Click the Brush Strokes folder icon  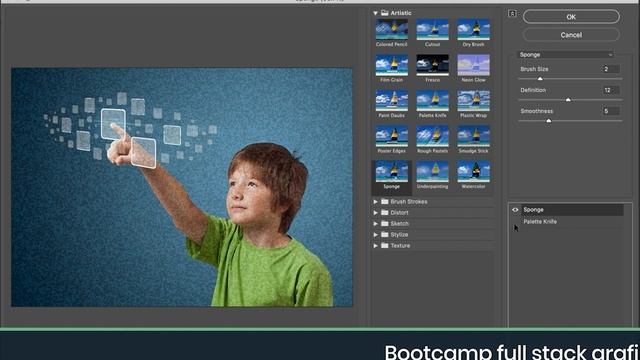tap(384, 202)
